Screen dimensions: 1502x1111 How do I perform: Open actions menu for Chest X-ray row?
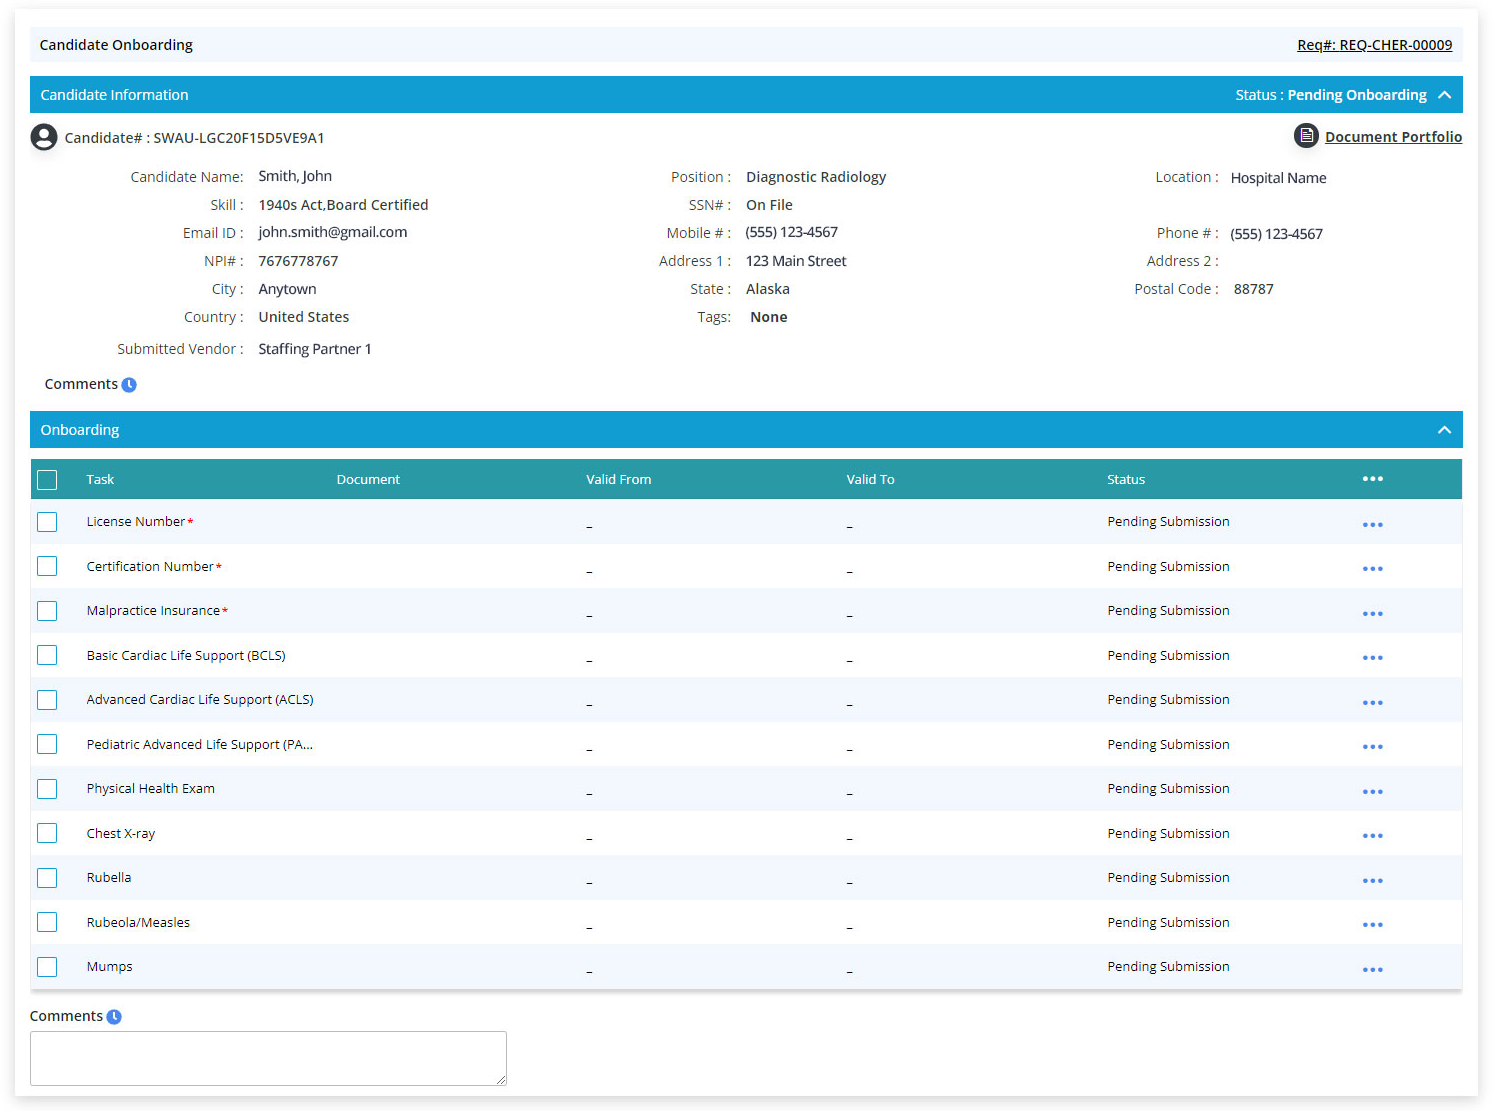coord(1372,836)
